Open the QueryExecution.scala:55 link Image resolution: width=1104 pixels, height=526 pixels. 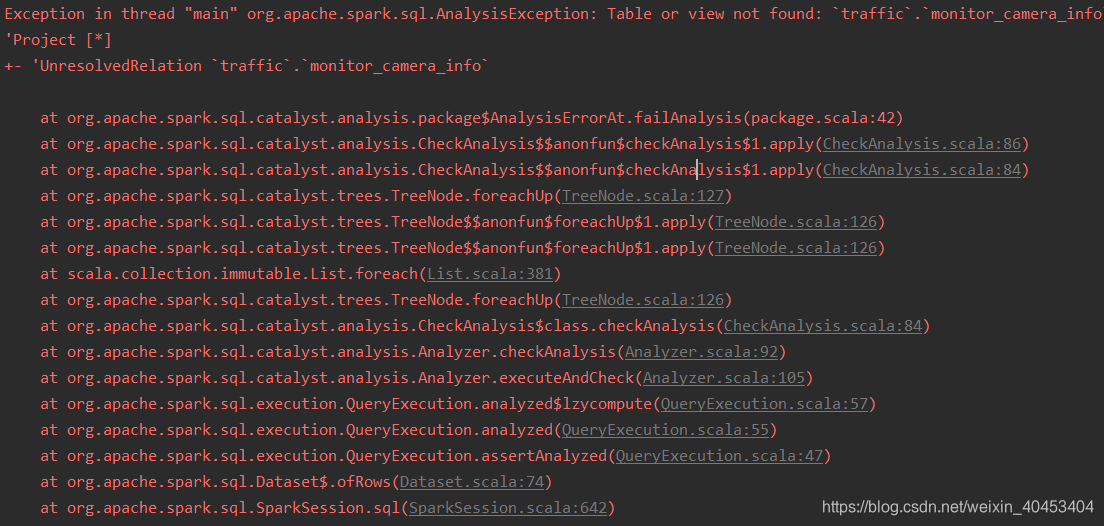coord(665,430)
